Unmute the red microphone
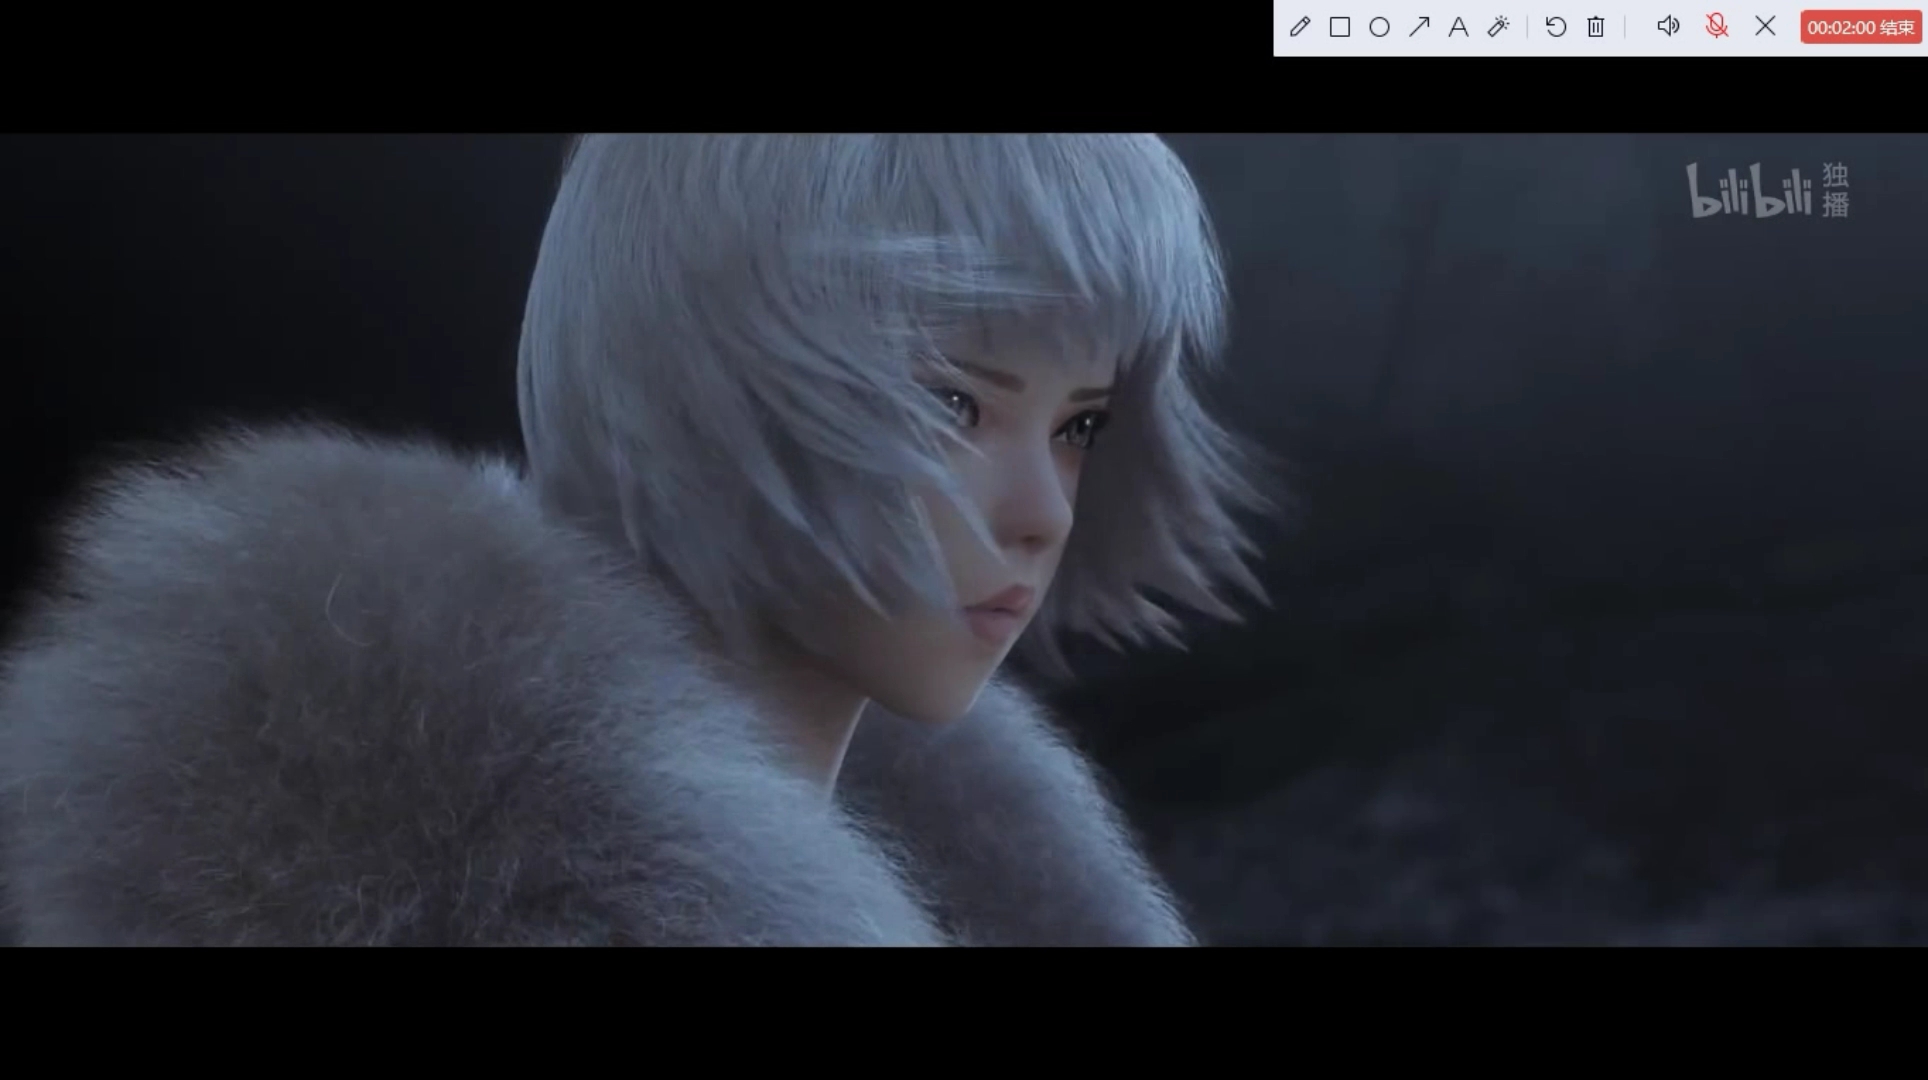The width and height of the screenshot is (1928, 1080). [x=1717, y=27]
